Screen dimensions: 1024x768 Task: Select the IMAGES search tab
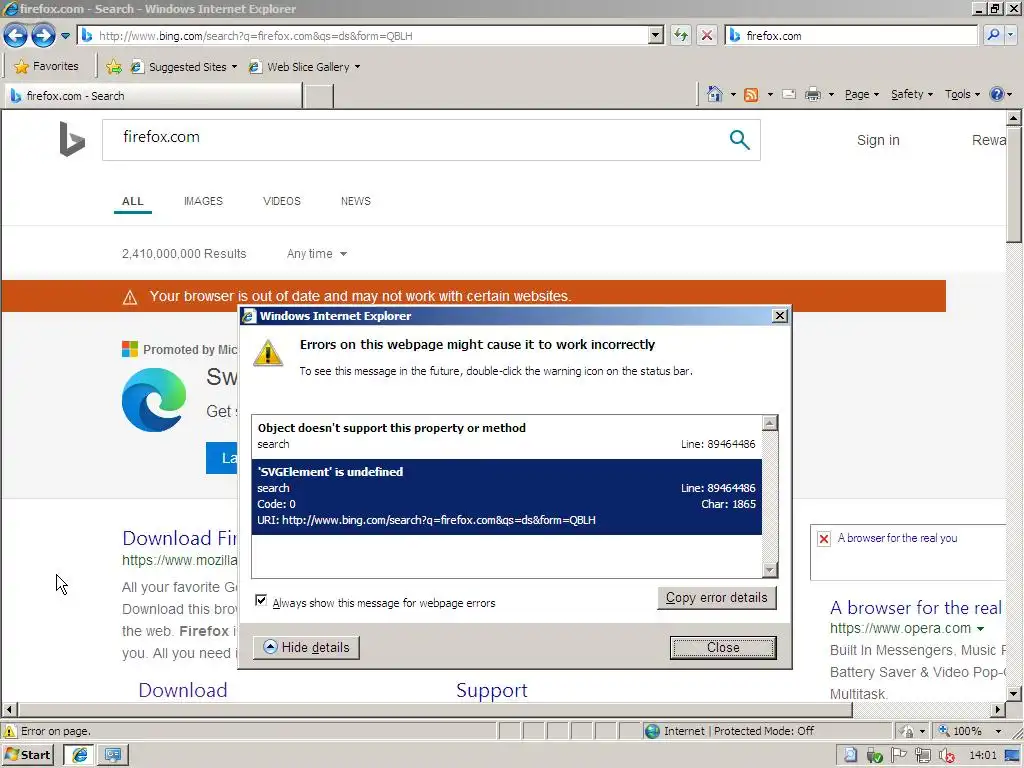click(x=203, y=201)
